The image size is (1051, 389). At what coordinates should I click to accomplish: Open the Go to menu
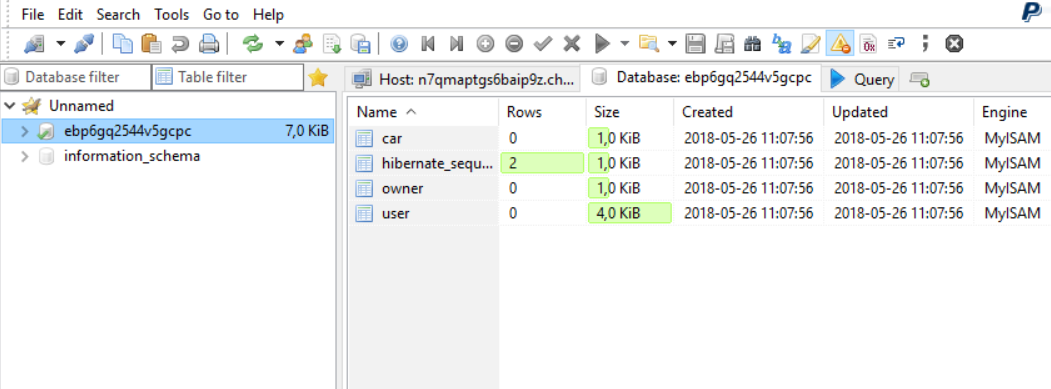tap(221, 14)
